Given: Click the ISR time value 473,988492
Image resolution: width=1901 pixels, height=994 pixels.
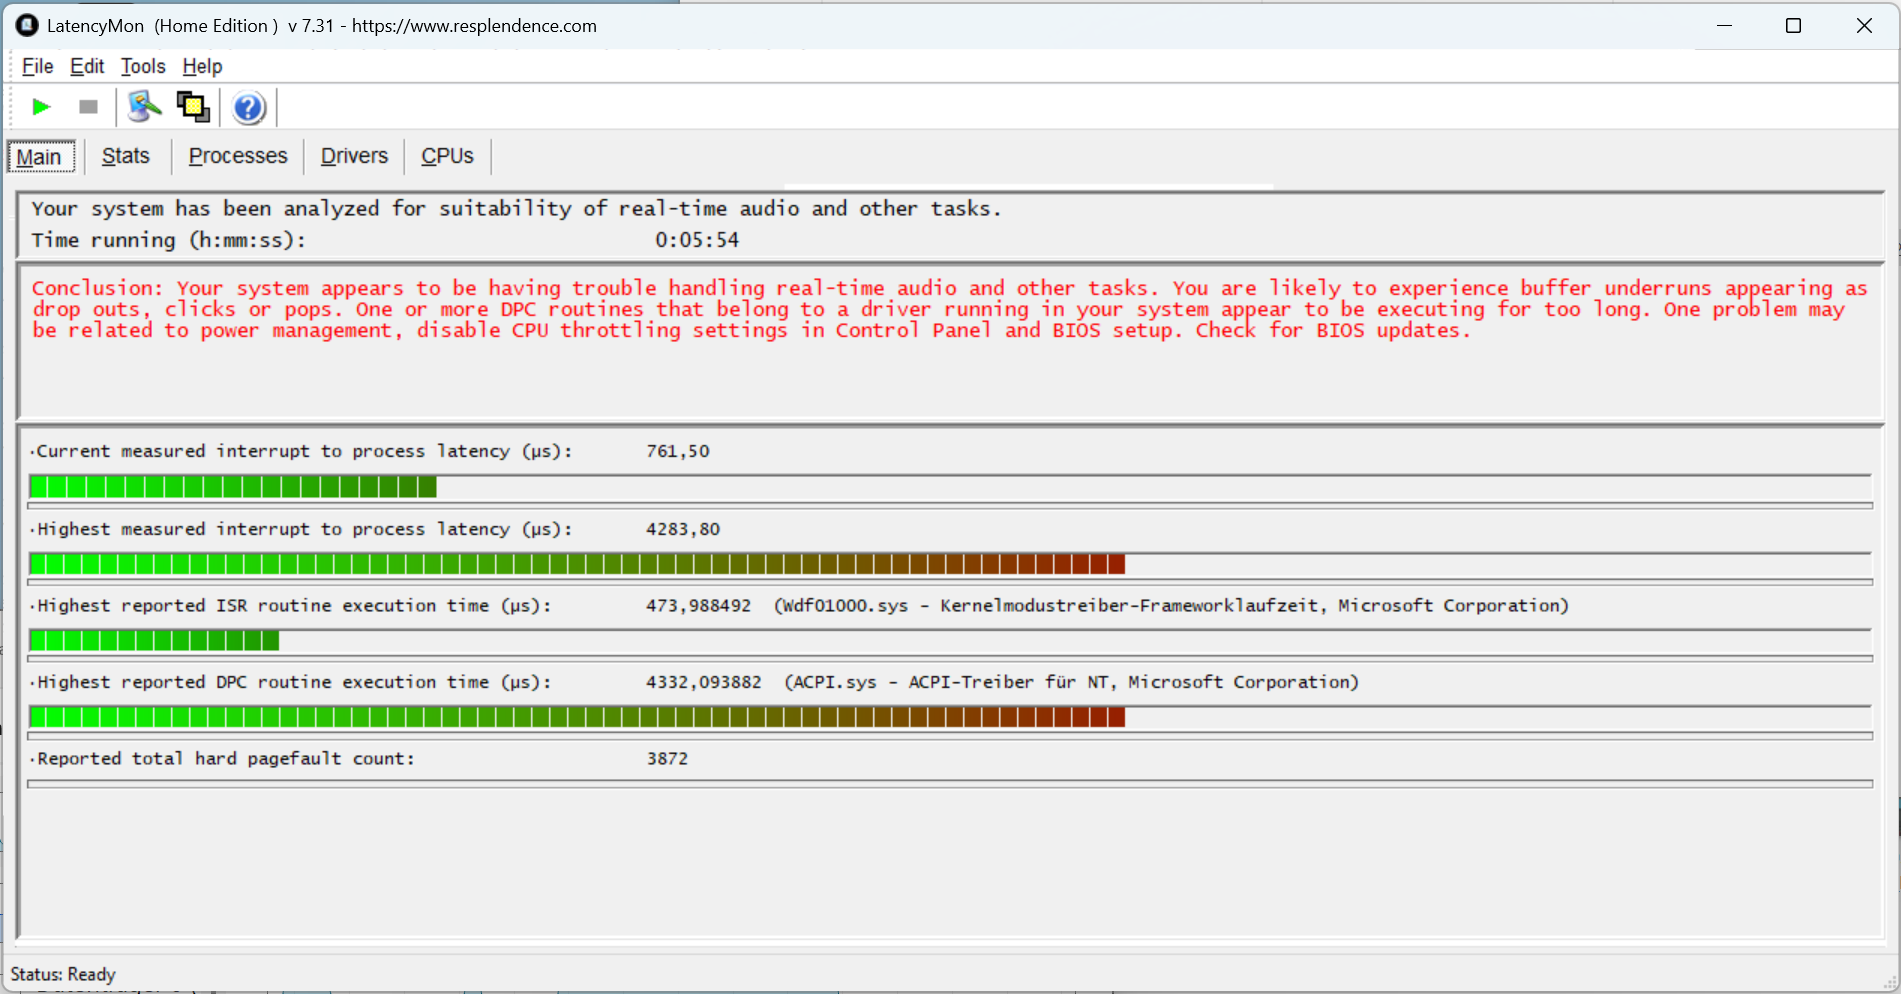Looking at the screenshot, I should tap(698, 605).
